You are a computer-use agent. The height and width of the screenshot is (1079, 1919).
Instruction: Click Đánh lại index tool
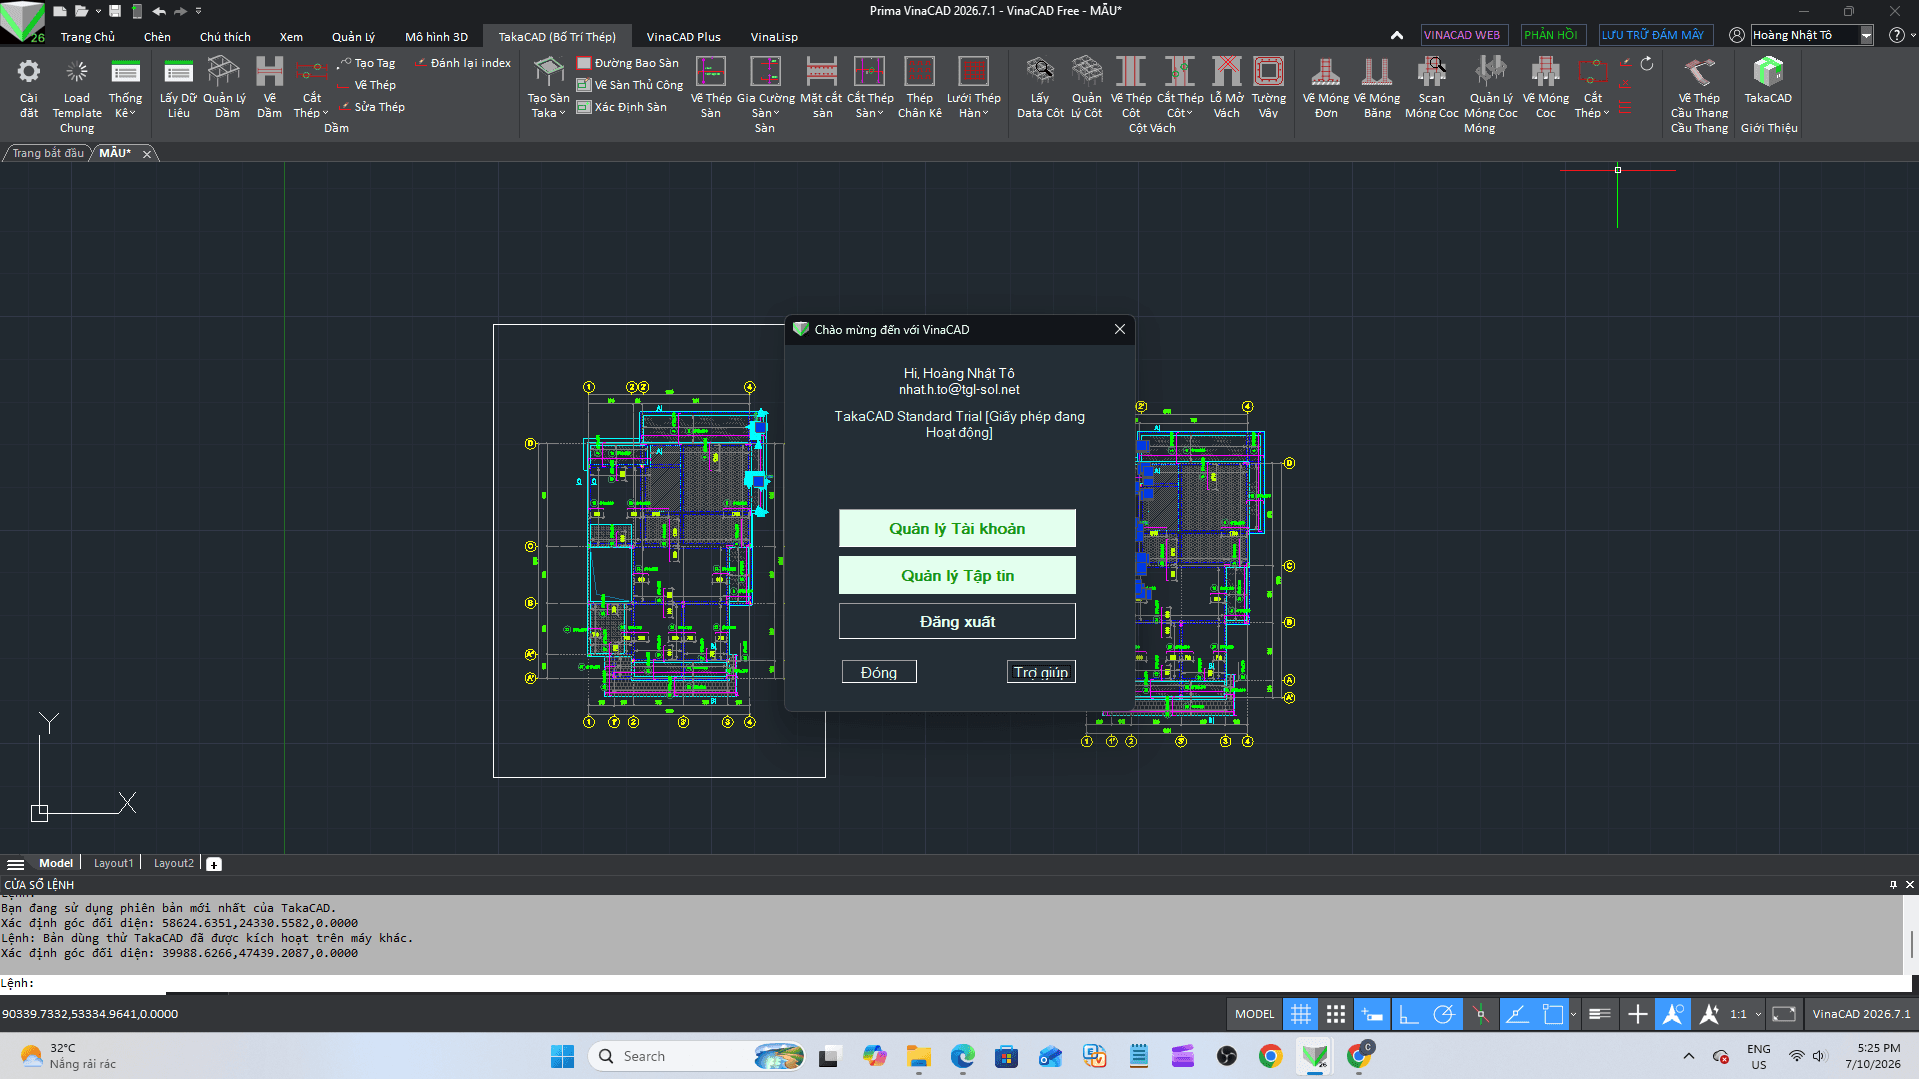(464, 63)
